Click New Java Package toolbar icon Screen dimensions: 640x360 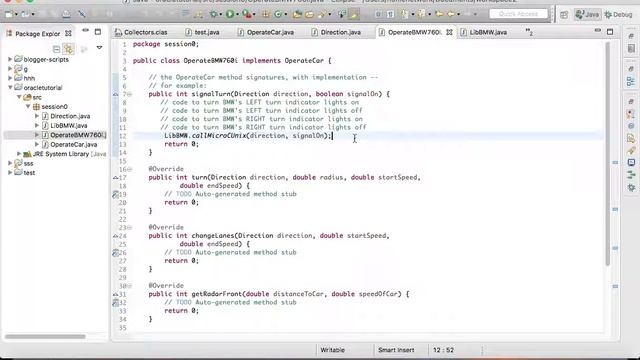(x=266, y=14)
